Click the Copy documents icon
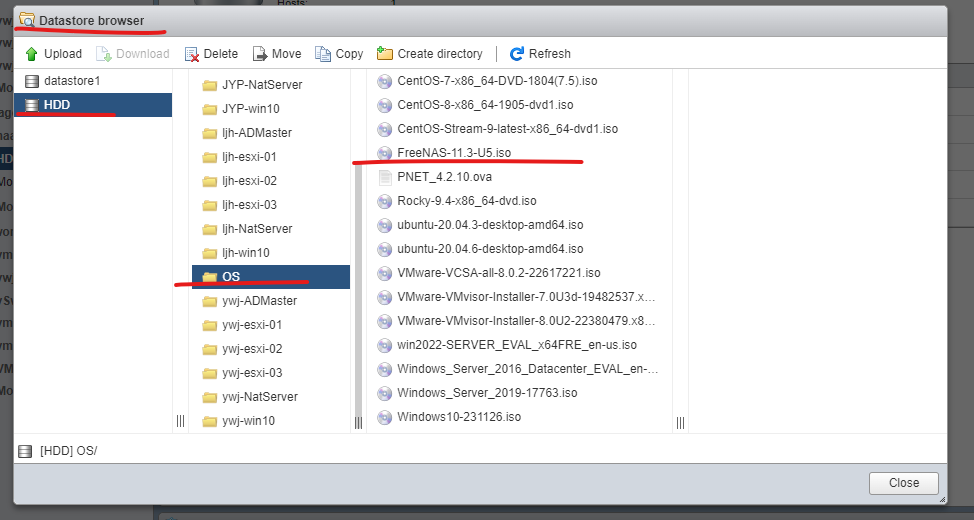The image size is (974, 520). coord(323,54)
